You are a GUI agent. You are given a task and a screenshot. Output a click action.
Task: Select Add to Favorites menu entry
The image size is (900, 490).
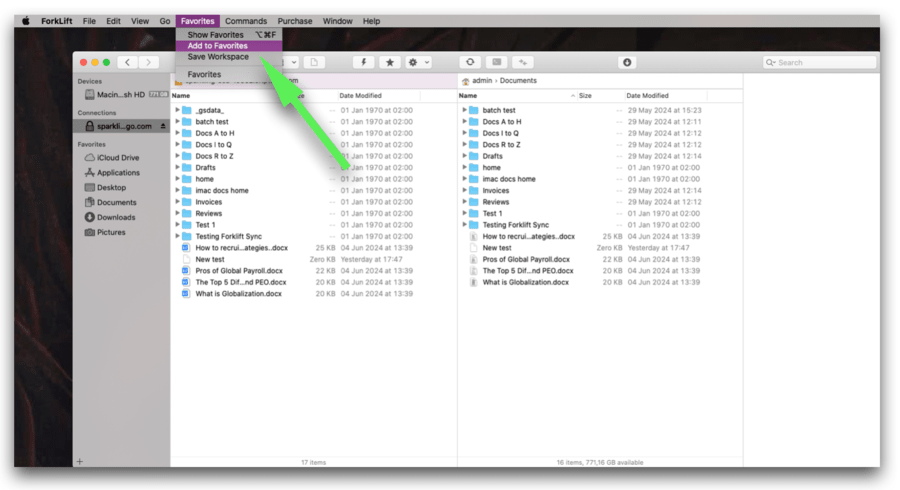pyautogui.click(x=229, y=46)
